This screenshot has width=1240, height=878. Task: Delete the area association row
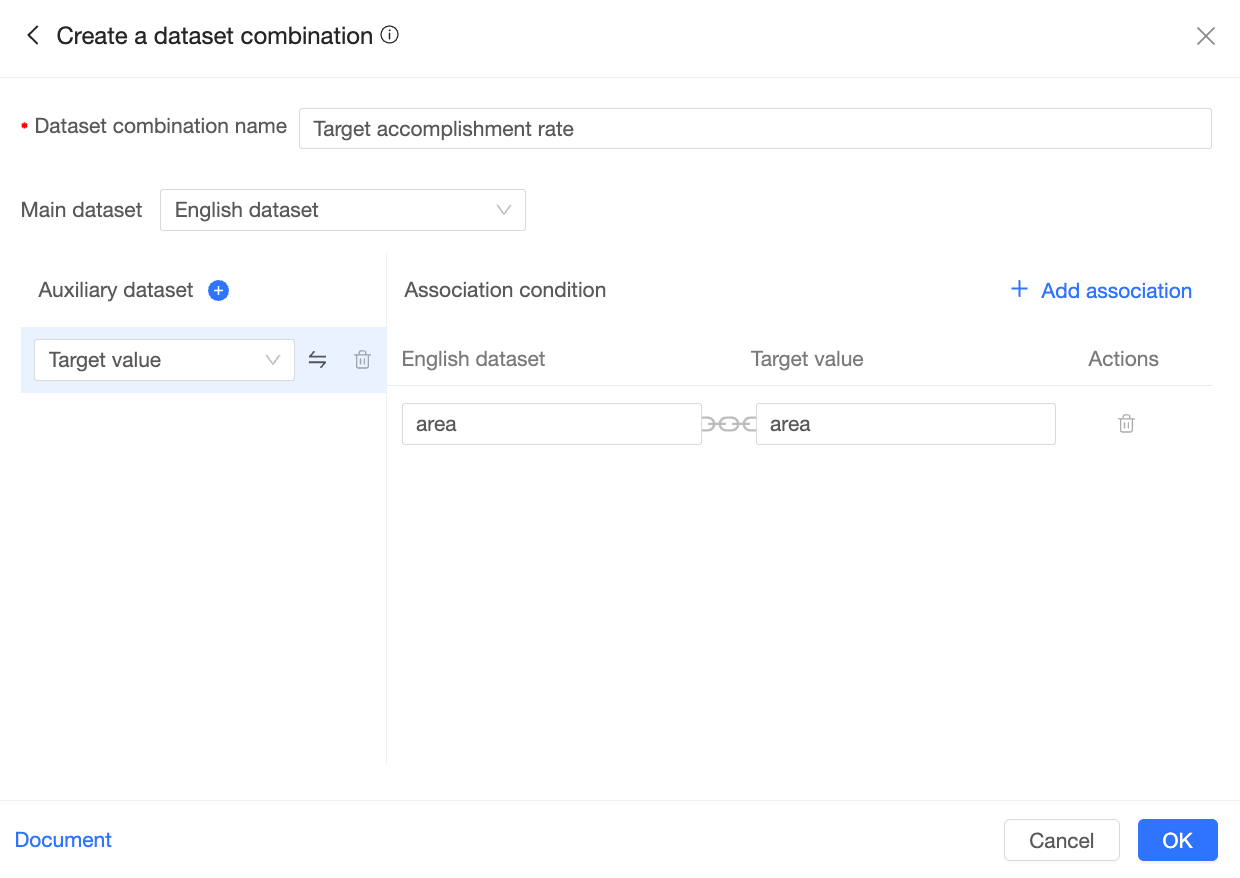[x=1126, y=424]
